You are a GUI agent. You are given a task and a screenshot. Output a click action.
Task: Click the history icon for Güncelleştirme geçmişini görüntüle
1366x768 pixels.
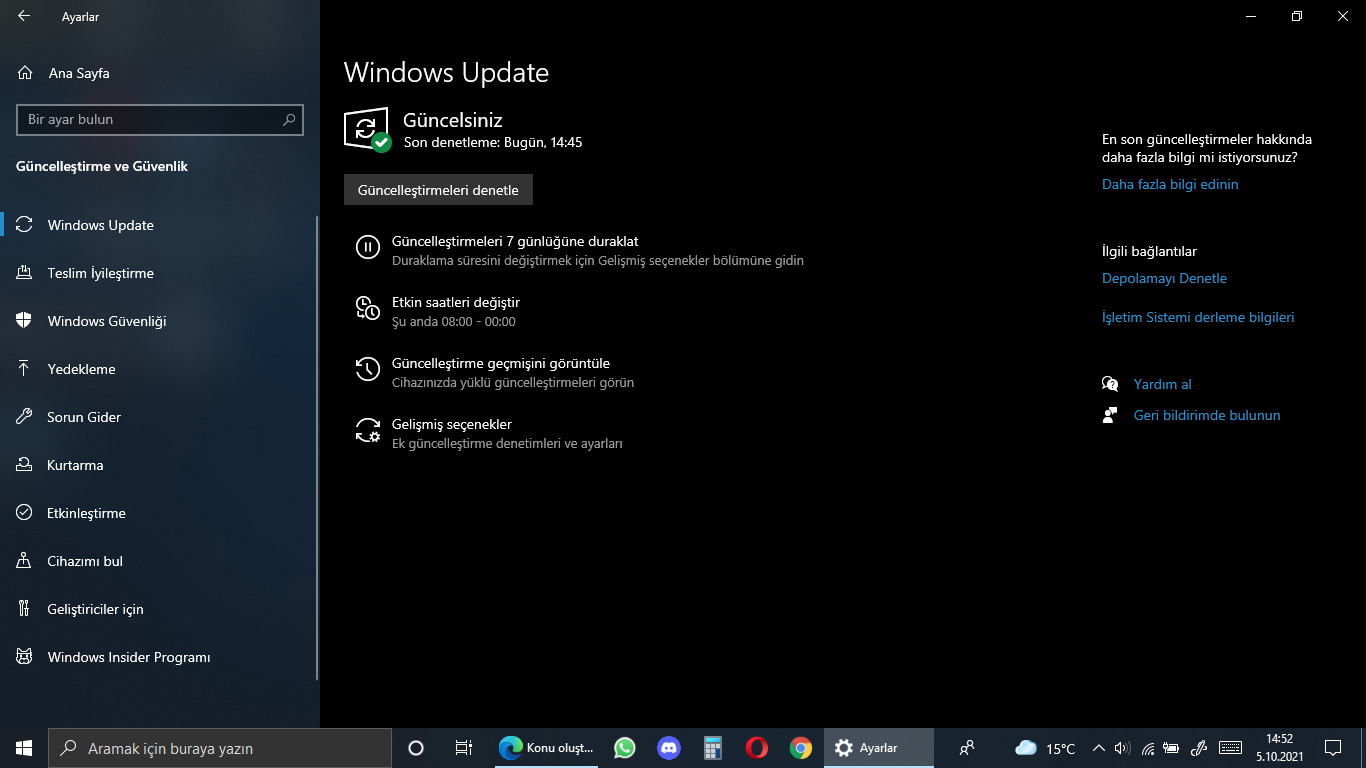tap(367, 369)
